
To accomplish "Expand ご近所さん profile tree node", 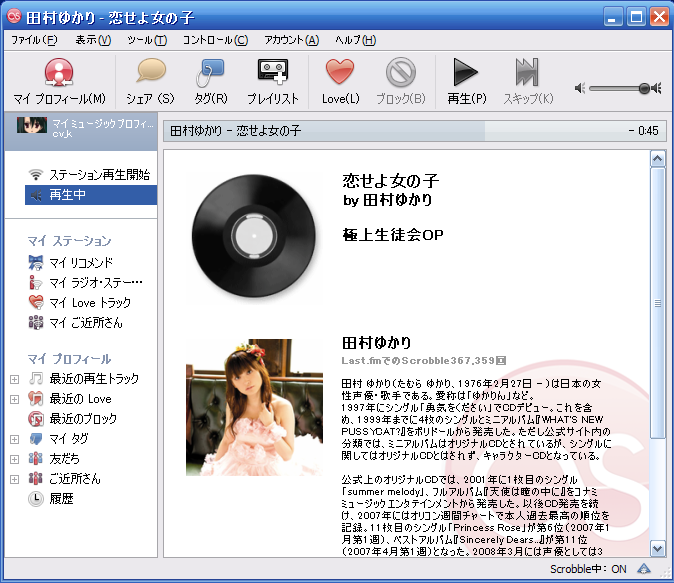I will tap(14, 479).
